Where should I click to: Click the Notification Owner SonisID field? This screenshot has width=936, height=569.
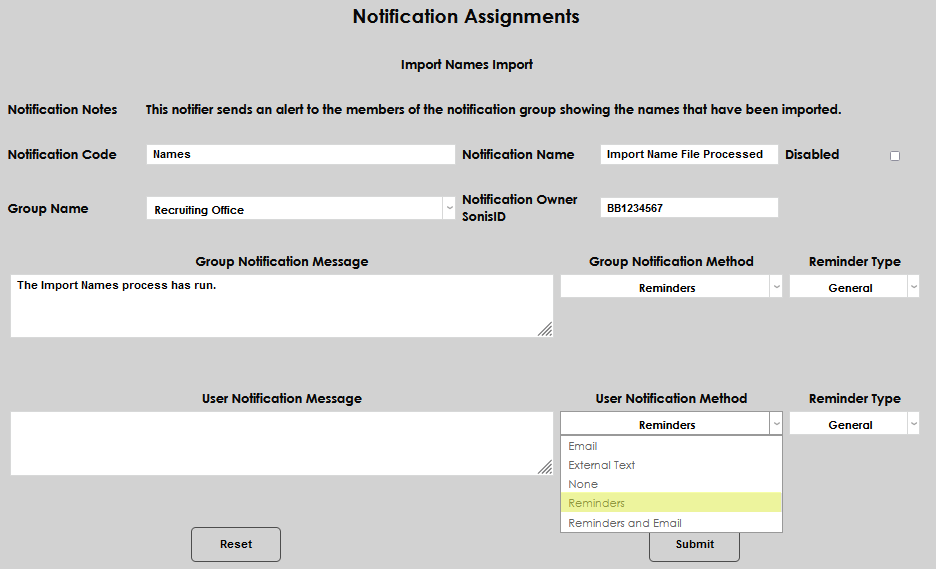tap(689, 208)
